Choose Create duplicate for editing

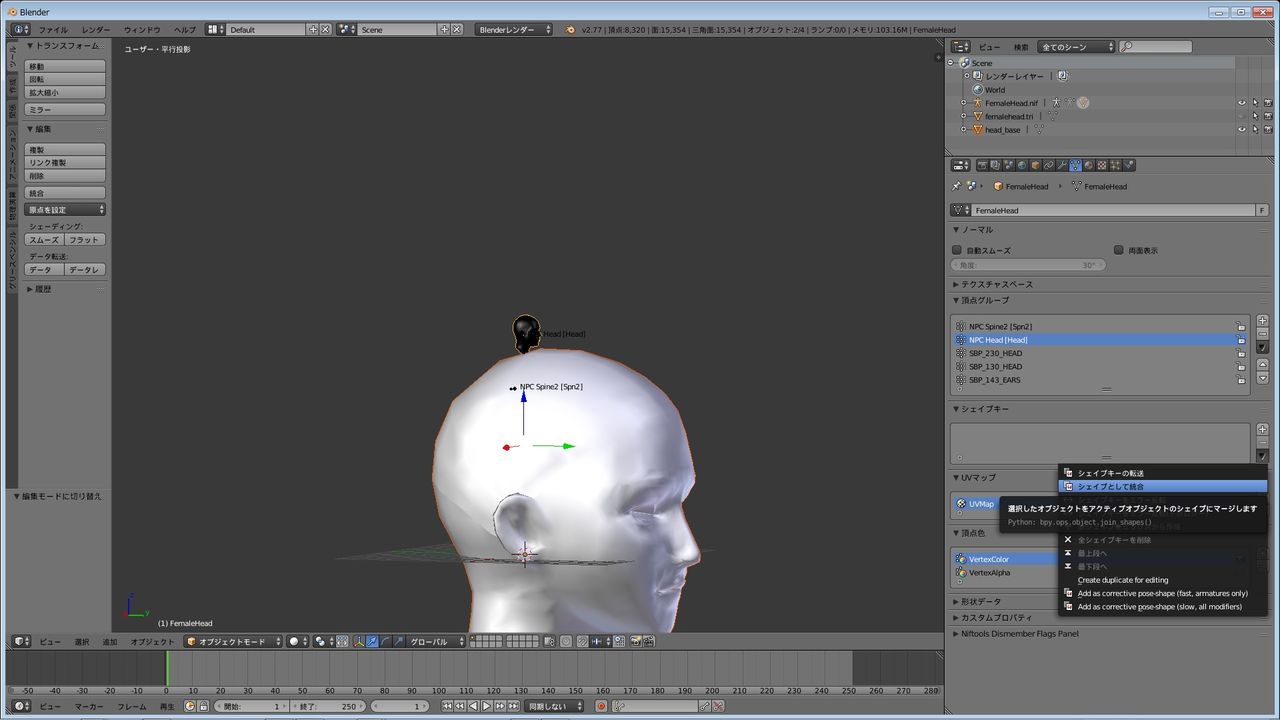point(1162,580)
